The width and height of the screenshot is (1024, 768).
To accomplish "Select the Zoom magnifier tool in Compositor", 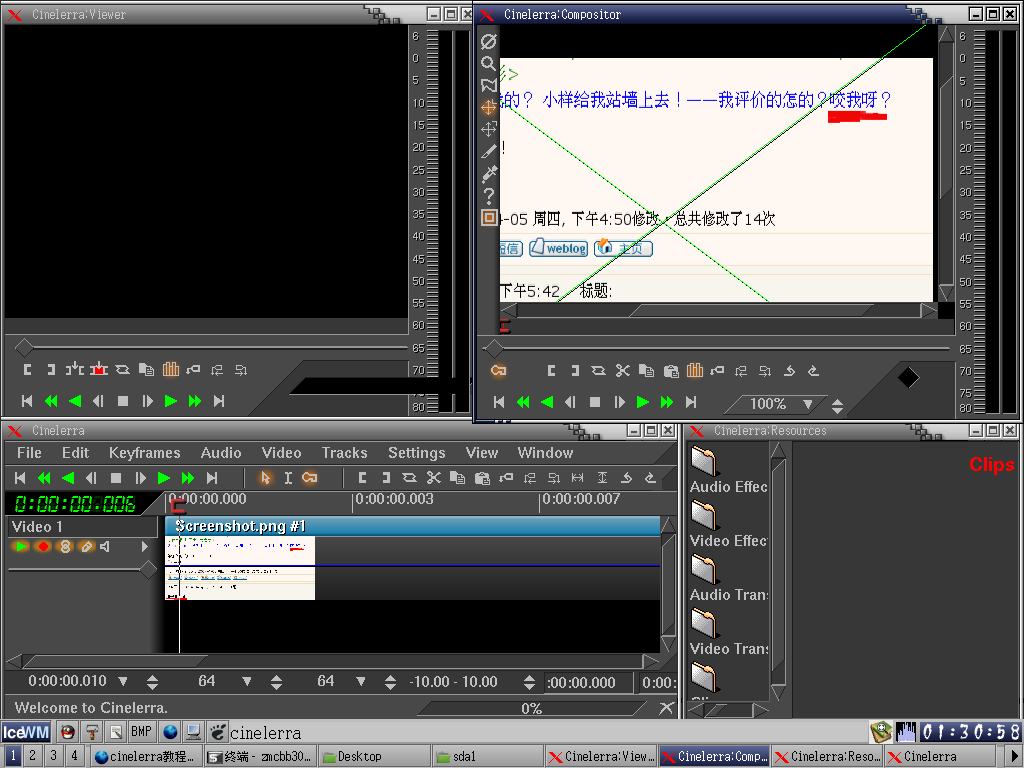I will (488, 63).
